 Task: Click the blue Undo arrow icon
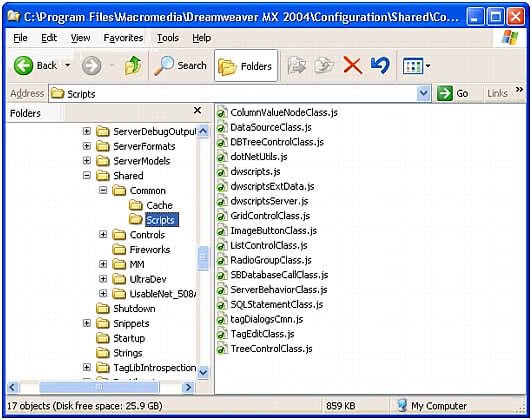coord(380,65)
